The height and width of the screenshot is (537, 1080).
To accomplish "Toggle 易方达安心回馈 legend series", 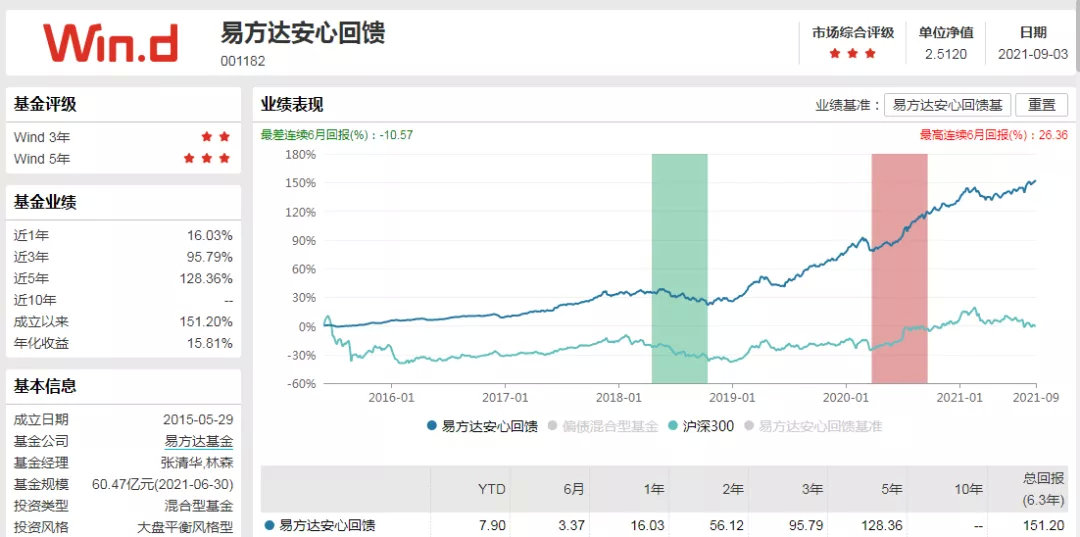I will point(482,426).
